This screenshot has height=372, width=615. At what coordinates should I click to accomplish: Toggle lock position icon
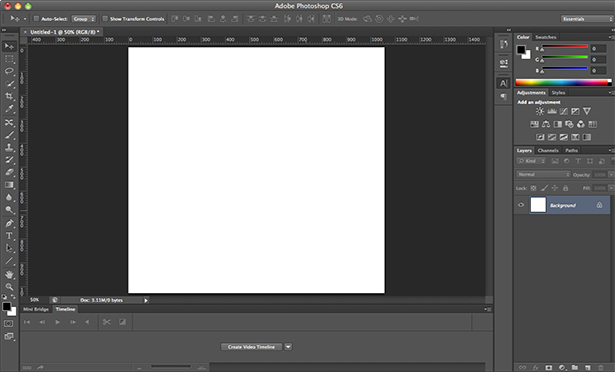555,188
